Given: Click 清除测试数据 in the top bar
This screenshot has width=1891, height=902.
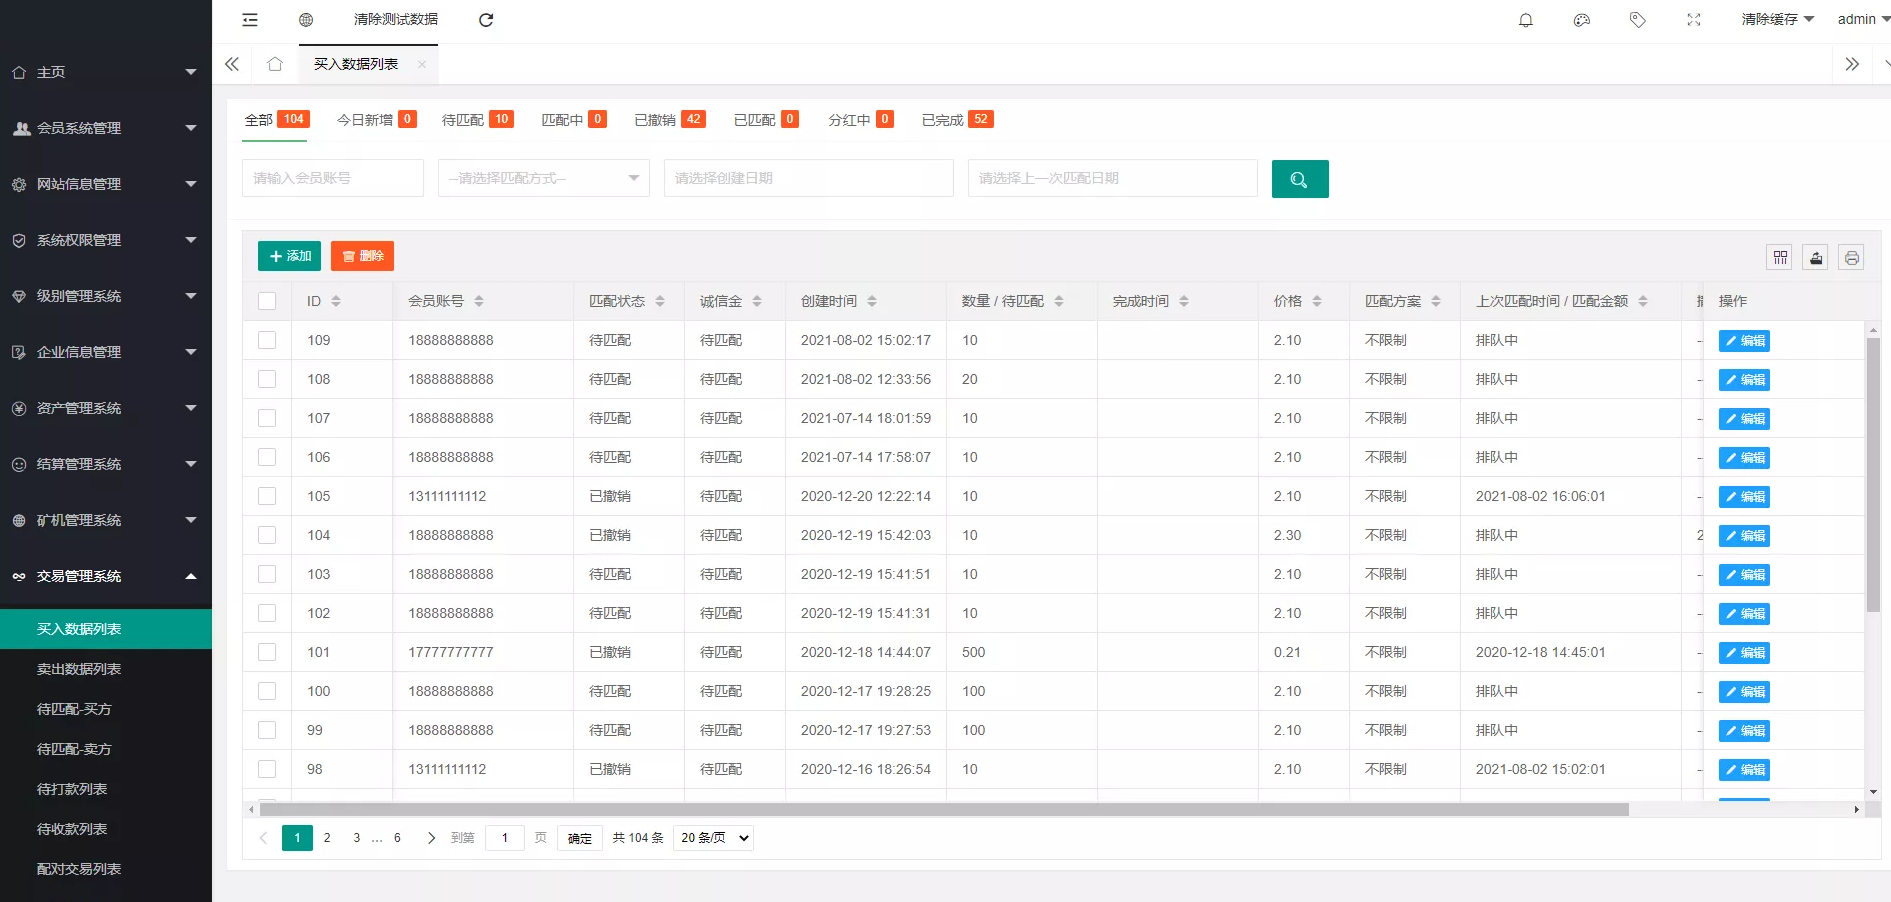Looking at the screenshot, I should click(x=396, y=19).
